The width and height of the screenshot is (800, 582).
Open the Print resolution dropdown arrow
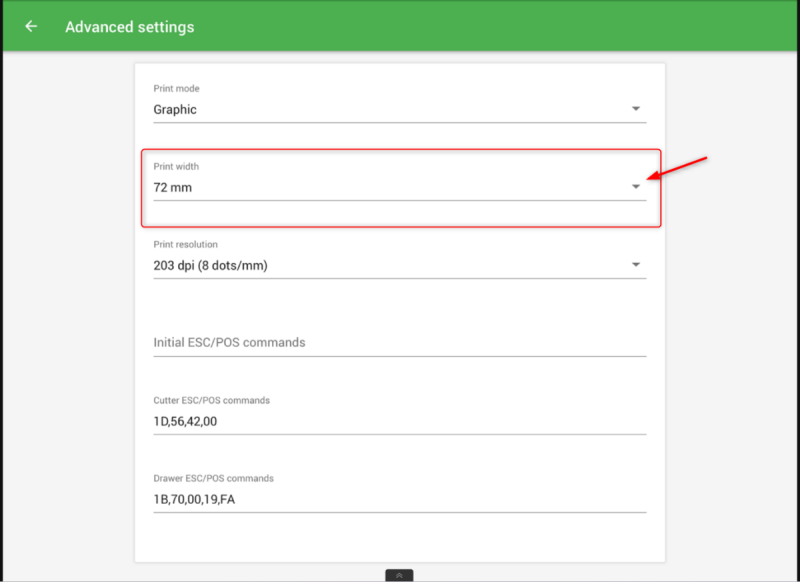click(636, 264)
